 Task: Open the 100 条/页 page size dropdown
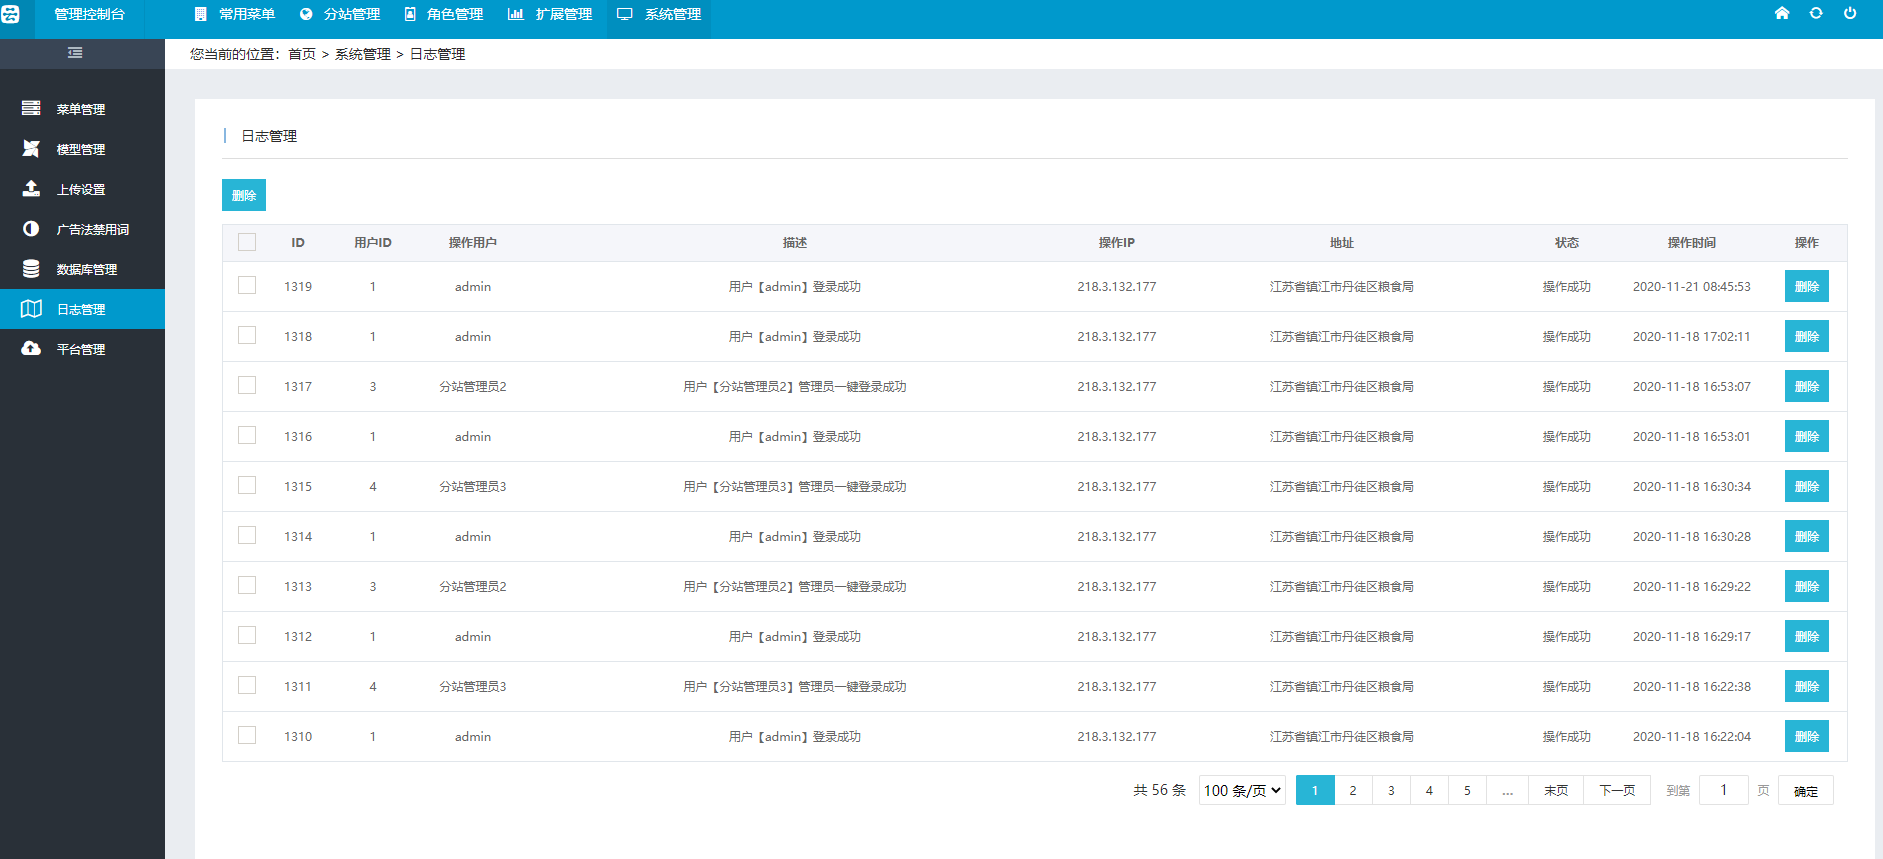click(1242, 790)
